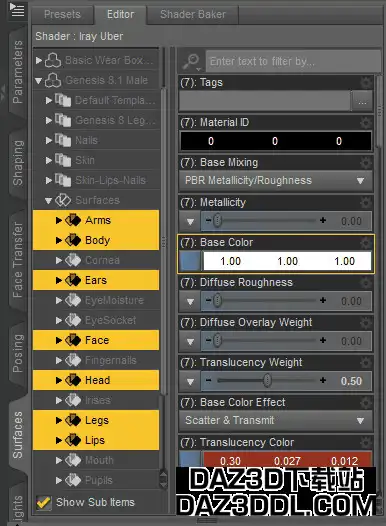
Task: Click the Surfaces group icon
Action: 63,200
